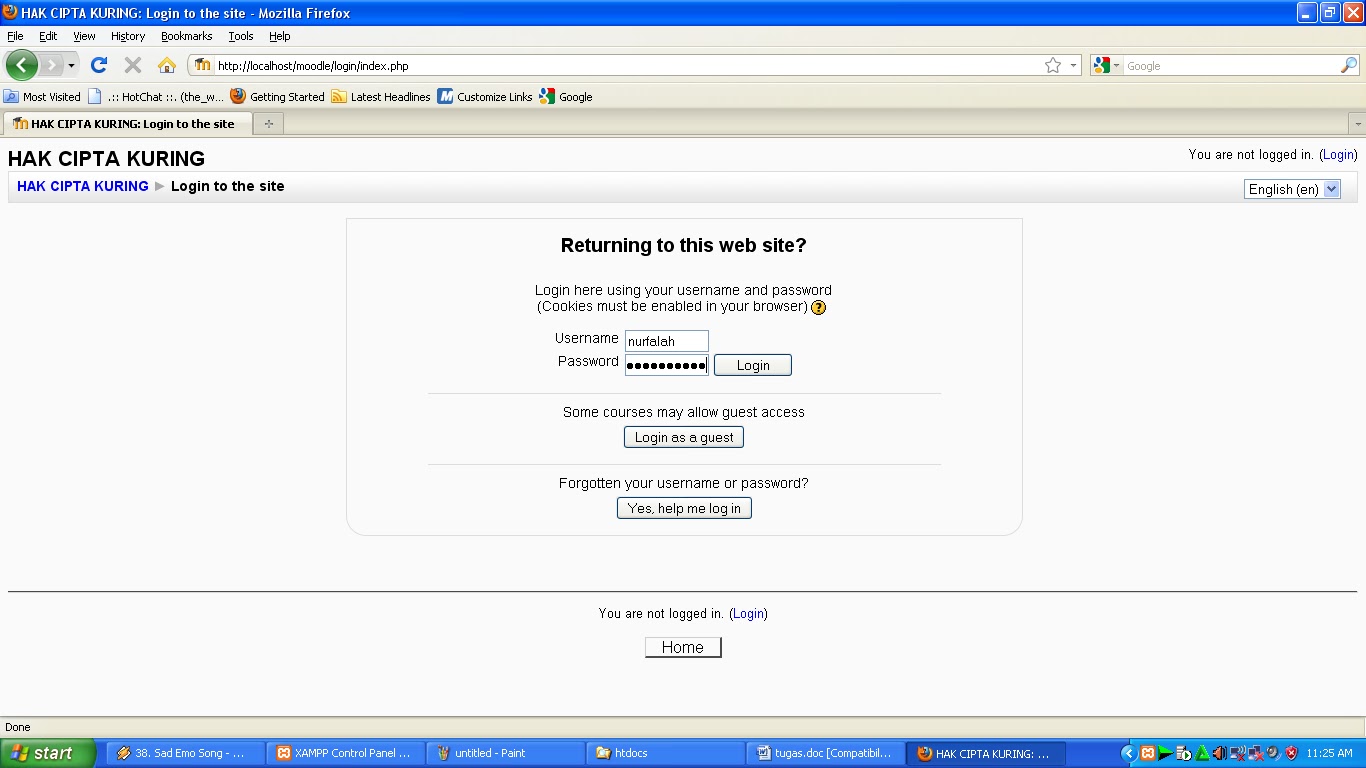Open XAMPP from its orange system tray icon
Viewport: 1366px width, 768px height.
tap(1147, 754)
